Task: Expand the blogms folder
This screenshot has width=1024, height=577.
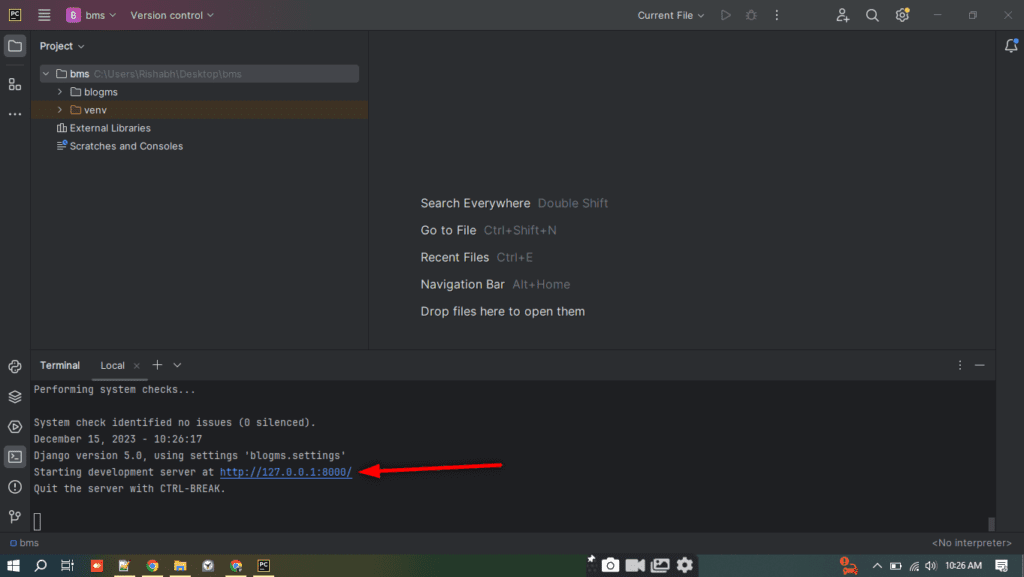Action: pos(60,92)
